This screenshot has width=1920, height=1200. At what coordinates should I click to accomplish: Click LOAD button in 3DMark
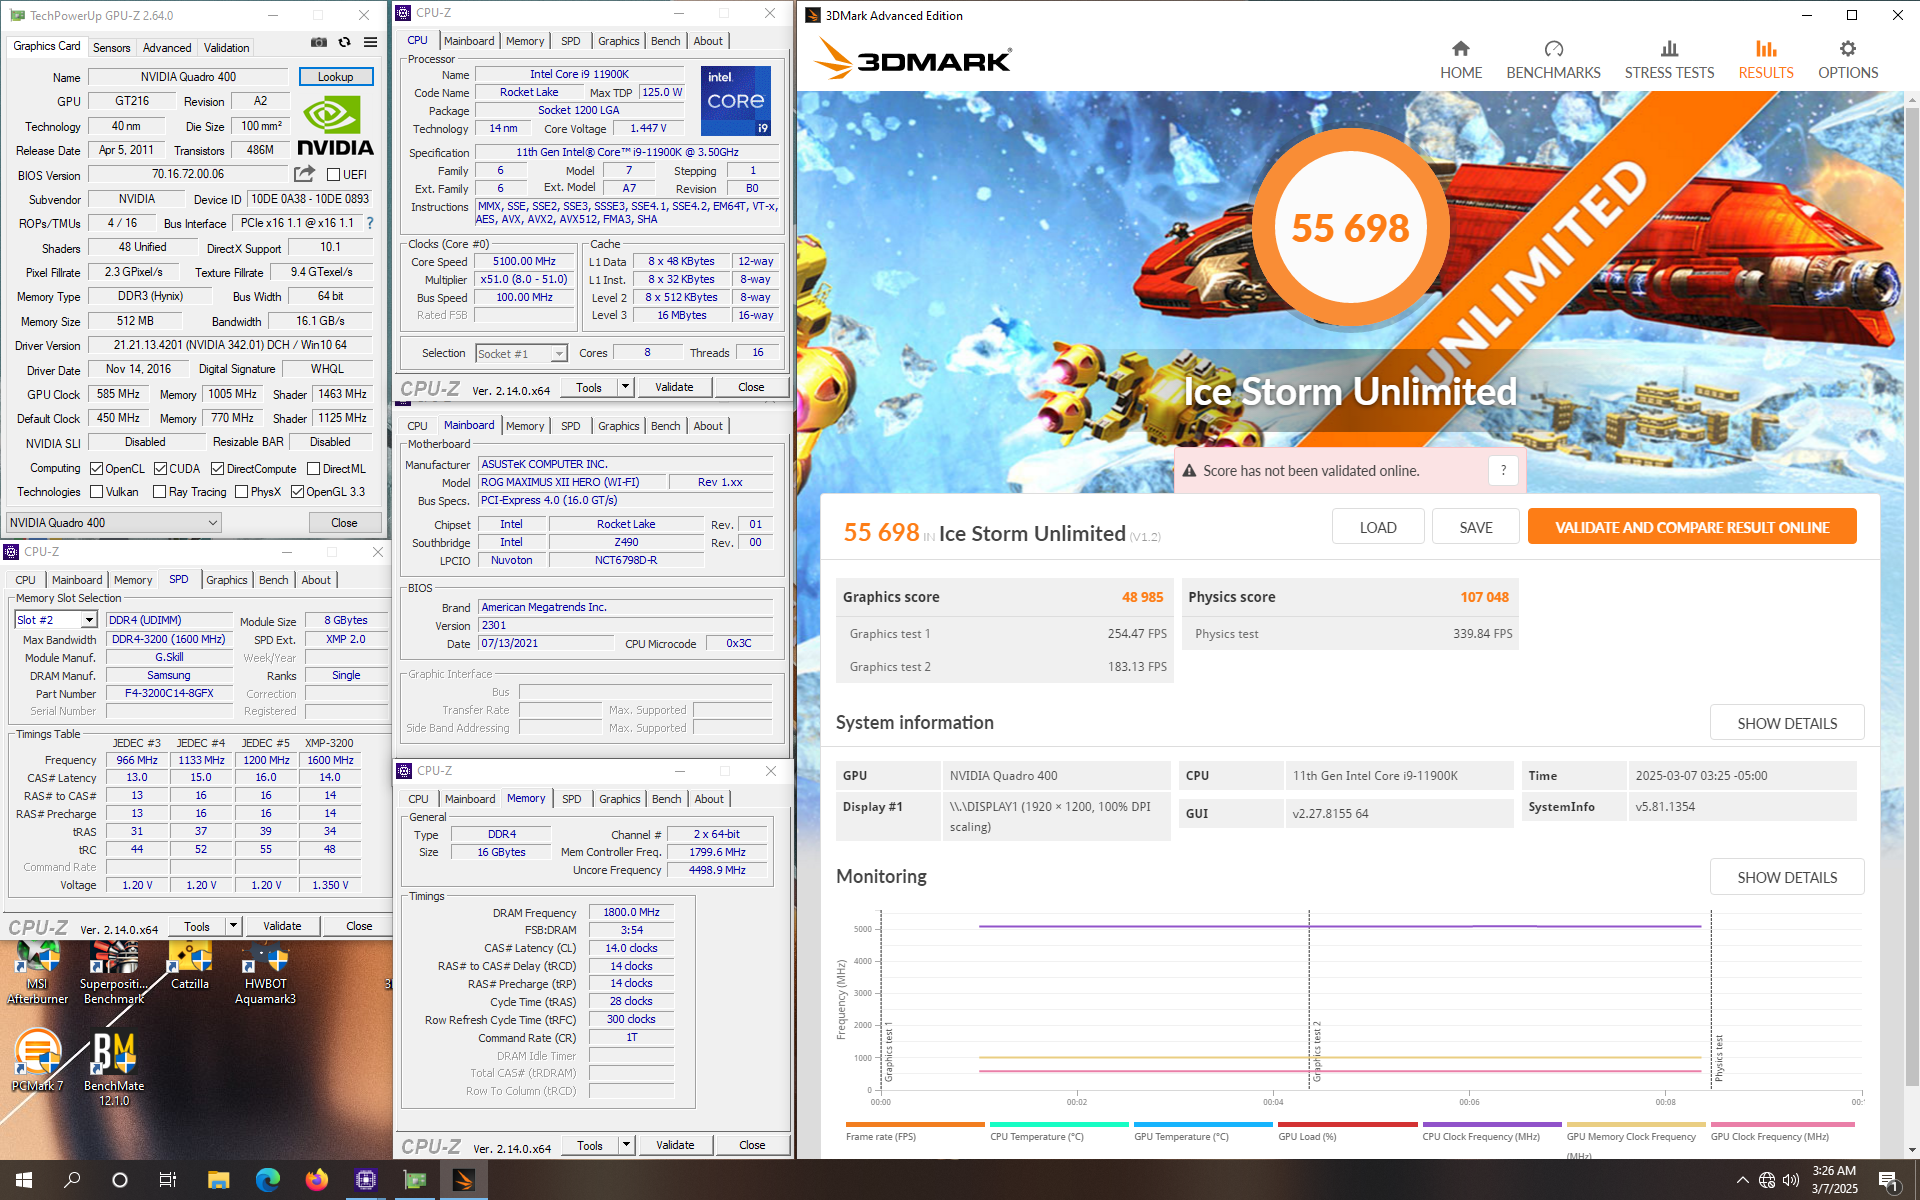tap(1378, 527)
